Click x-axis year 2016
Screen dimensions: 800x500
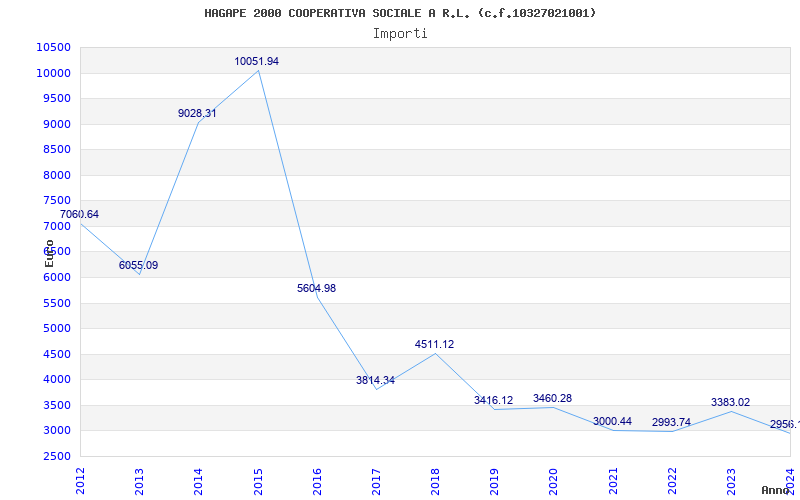point(317,481)
